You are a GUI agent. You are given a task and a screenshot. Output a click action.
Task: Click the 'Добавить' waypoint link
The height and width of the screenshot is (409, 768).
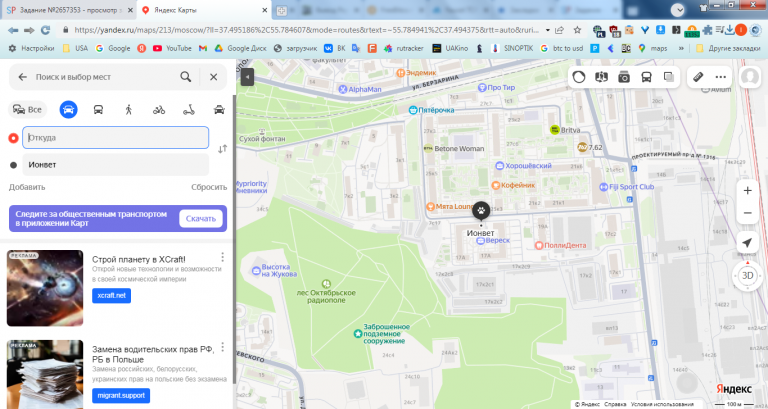[27, 187]
